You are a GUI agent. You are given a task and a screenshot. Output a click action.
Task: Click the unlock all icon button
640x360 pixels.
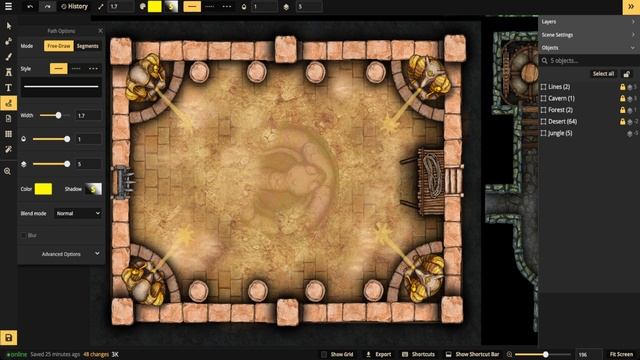click(627, 73)
